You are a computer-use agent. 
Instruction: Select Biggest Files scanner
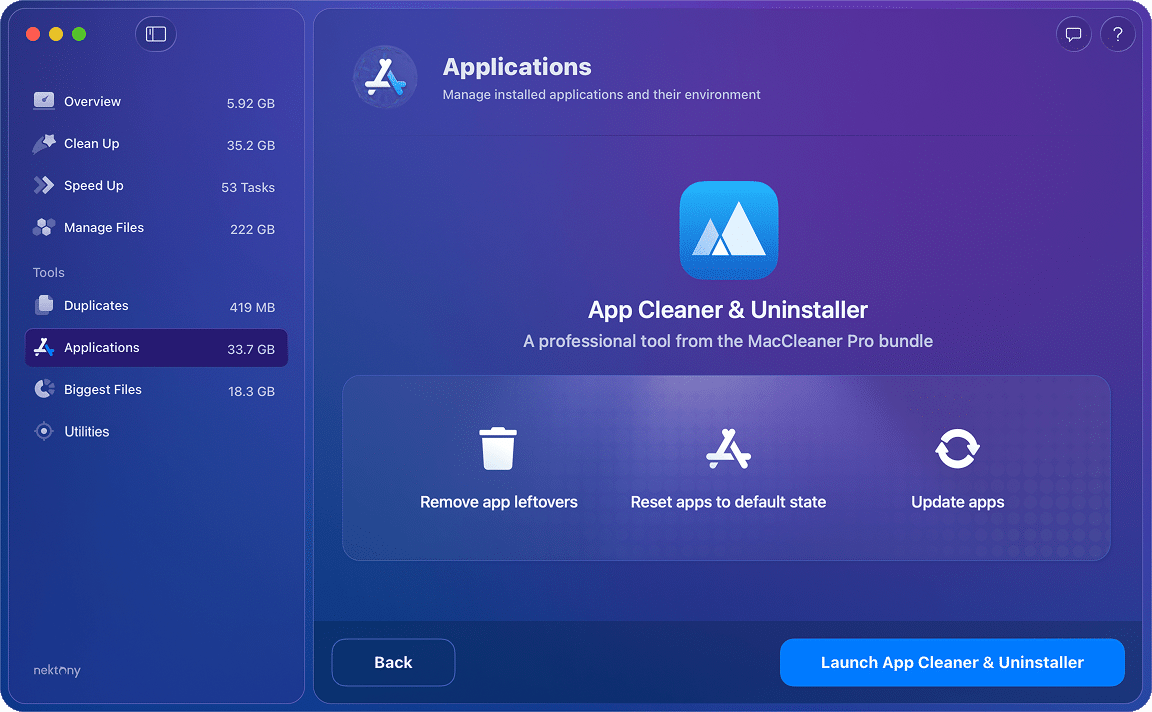pyautogui.click(x=101, y=389)
